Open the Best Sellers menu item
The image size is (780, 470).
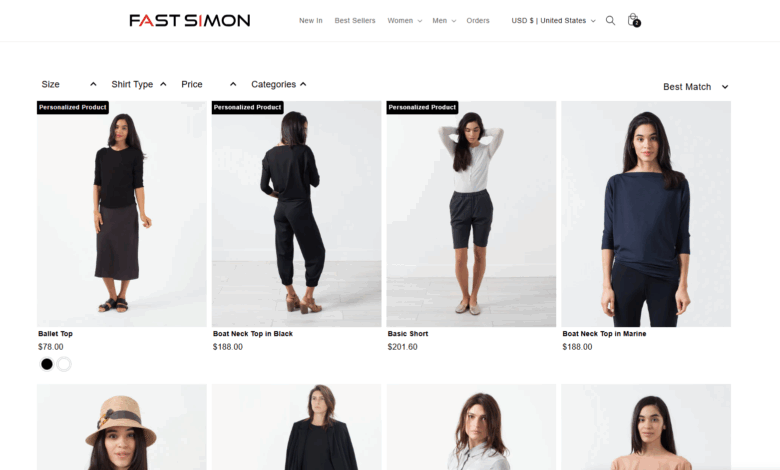point(355,20)
